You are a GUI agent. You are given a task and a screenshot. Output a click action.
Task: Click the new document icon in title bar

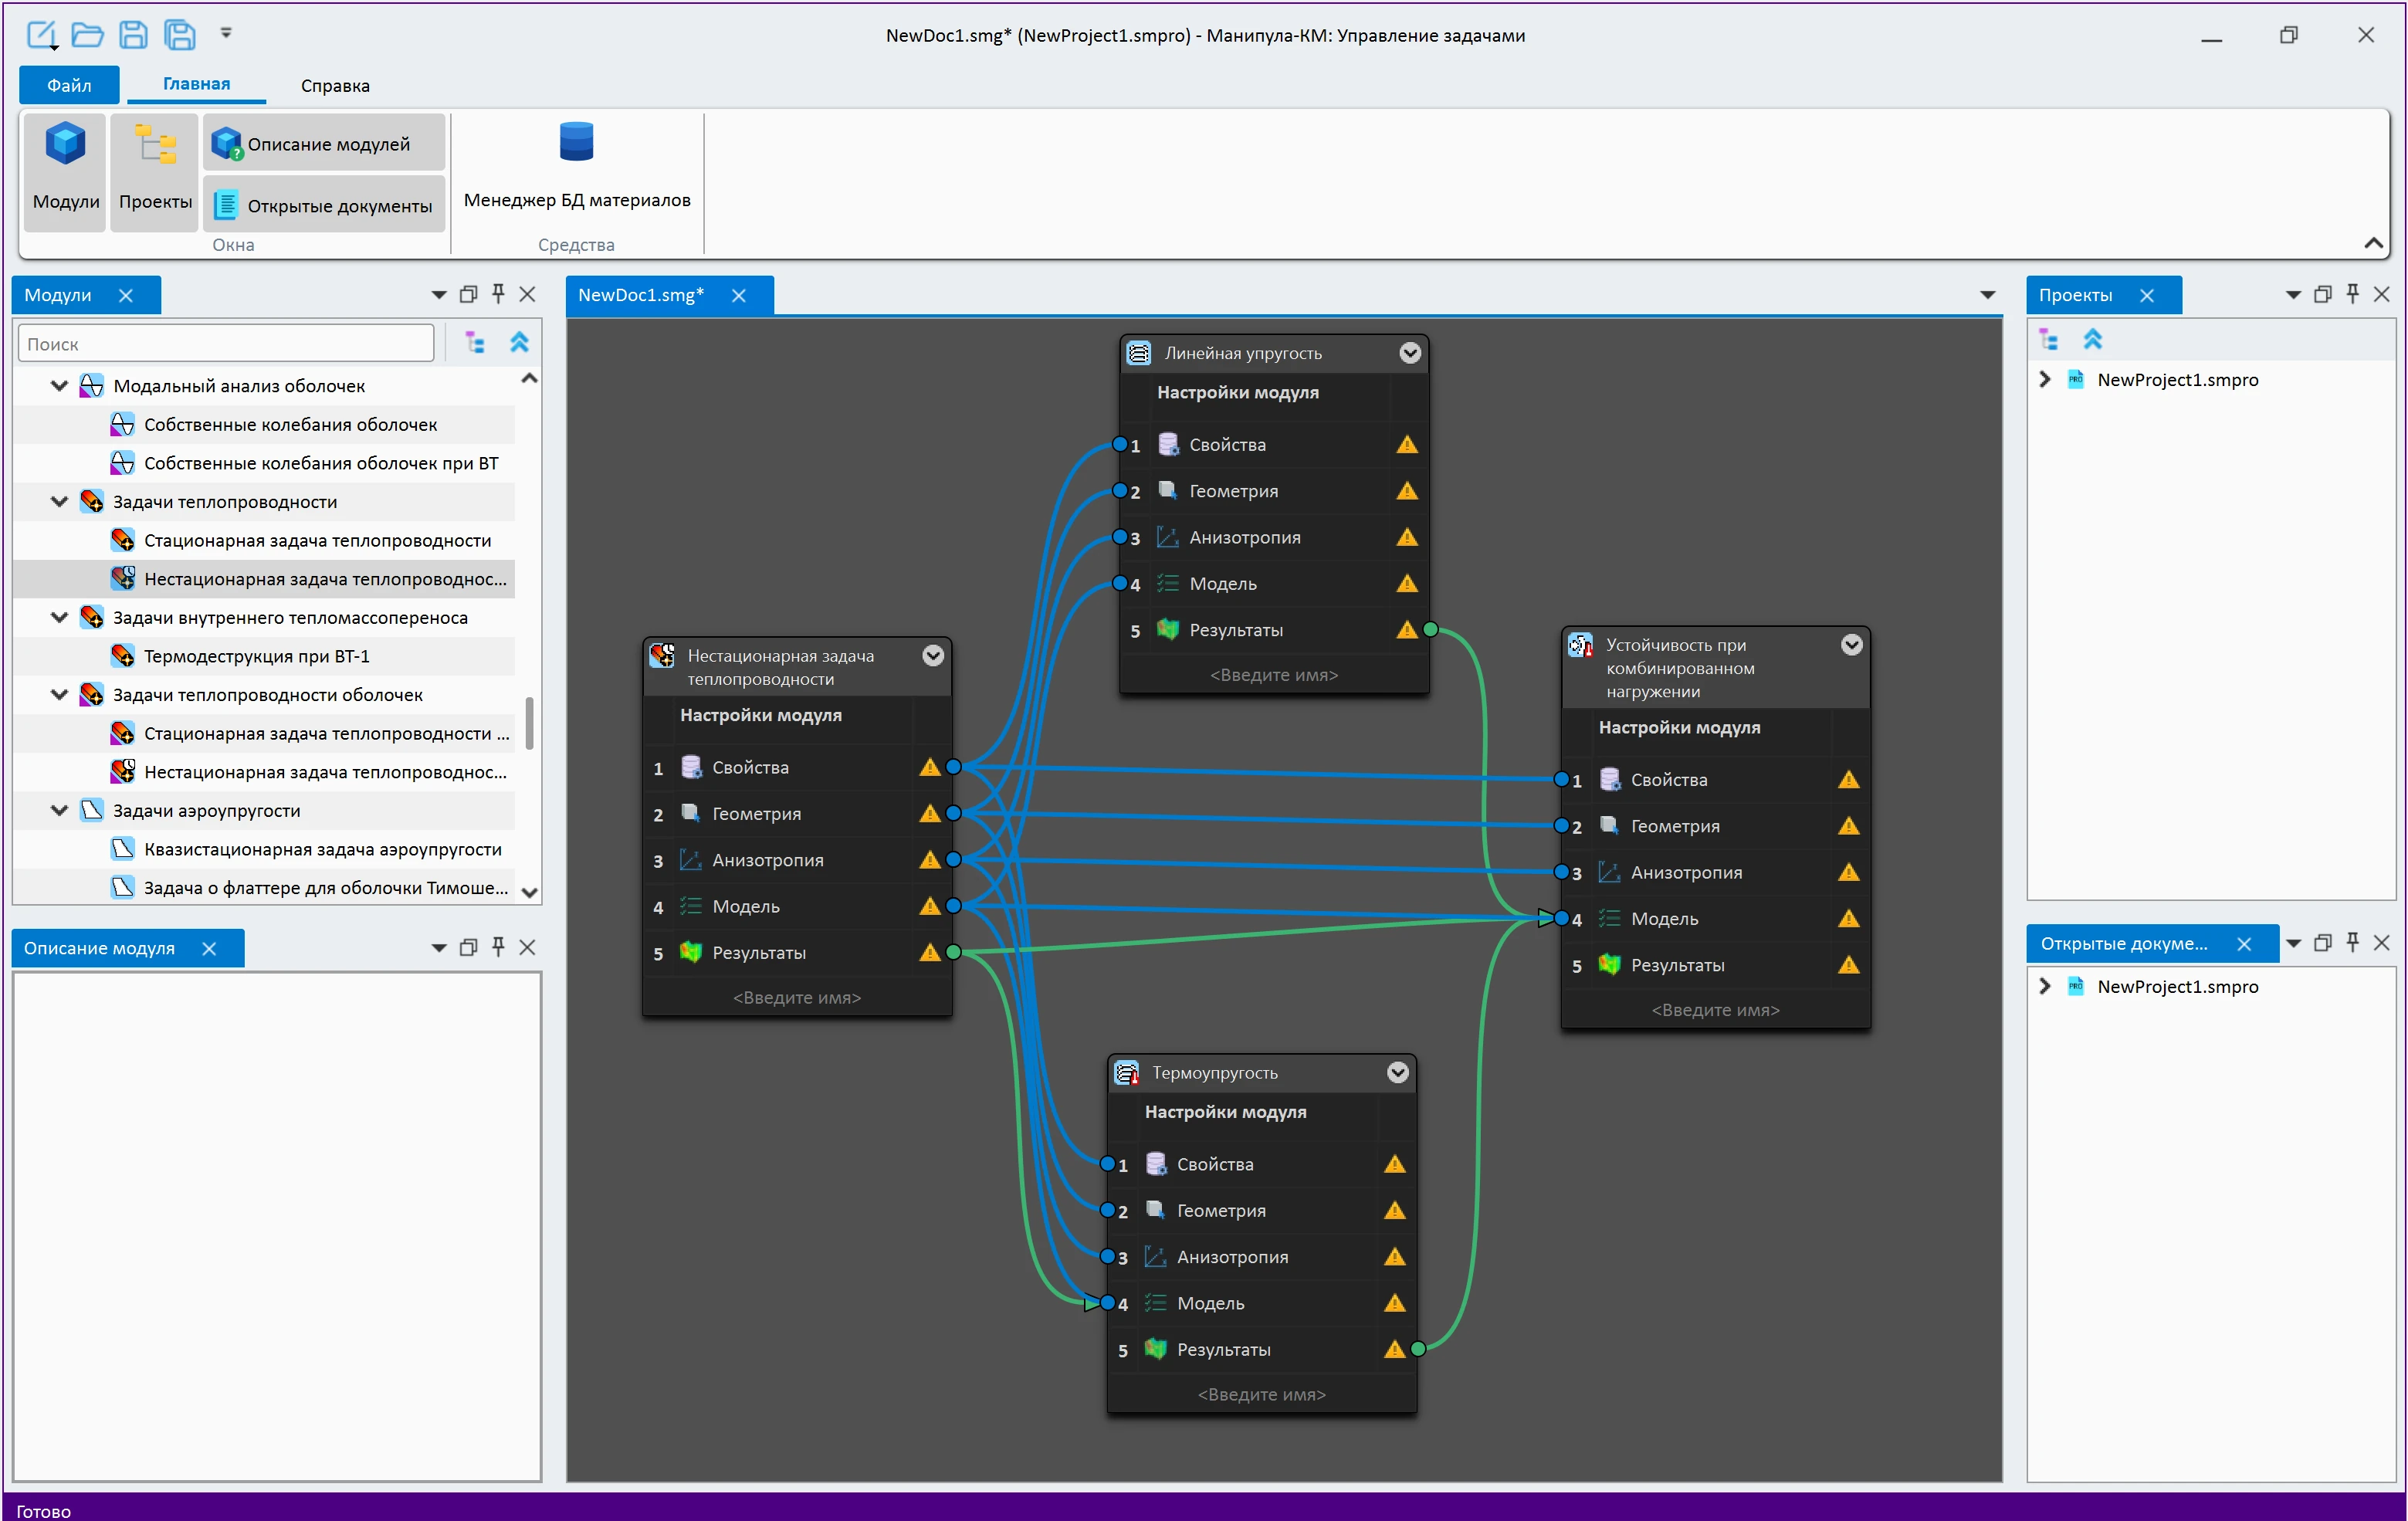pyautogui.click(x=42, y=35)
